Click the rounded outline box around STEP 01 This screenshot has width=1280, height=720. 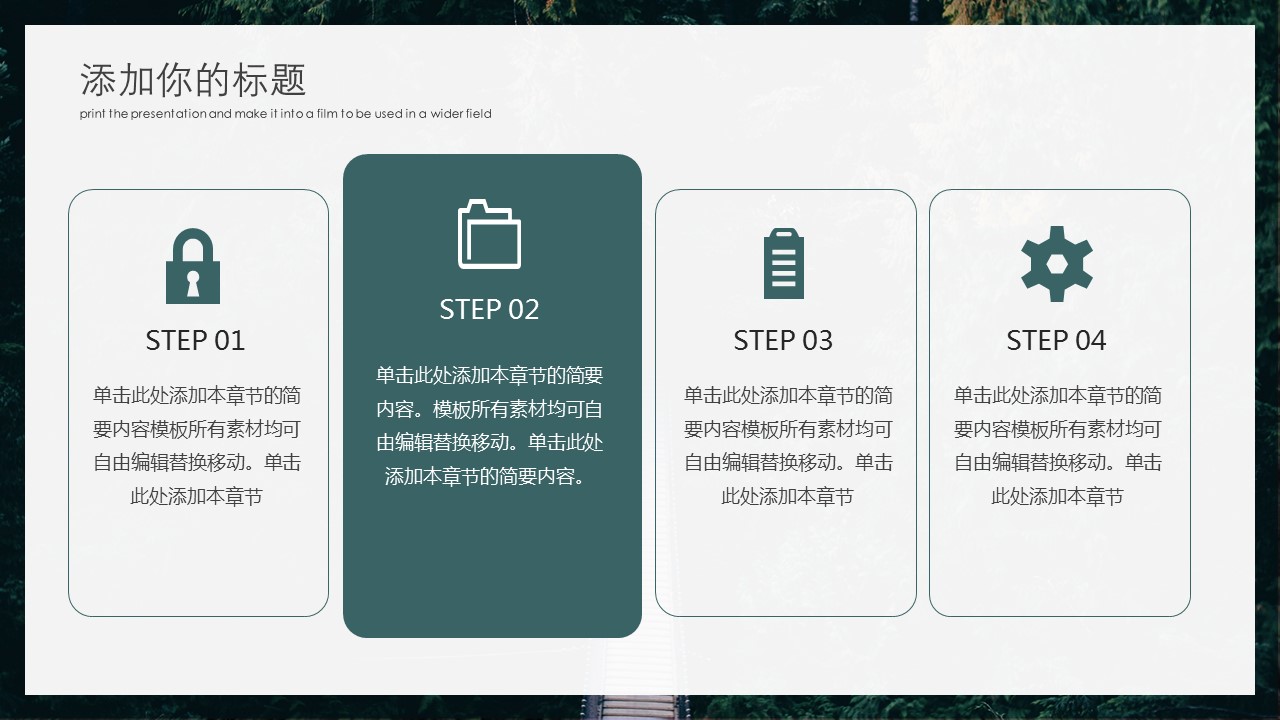(198, 570)
